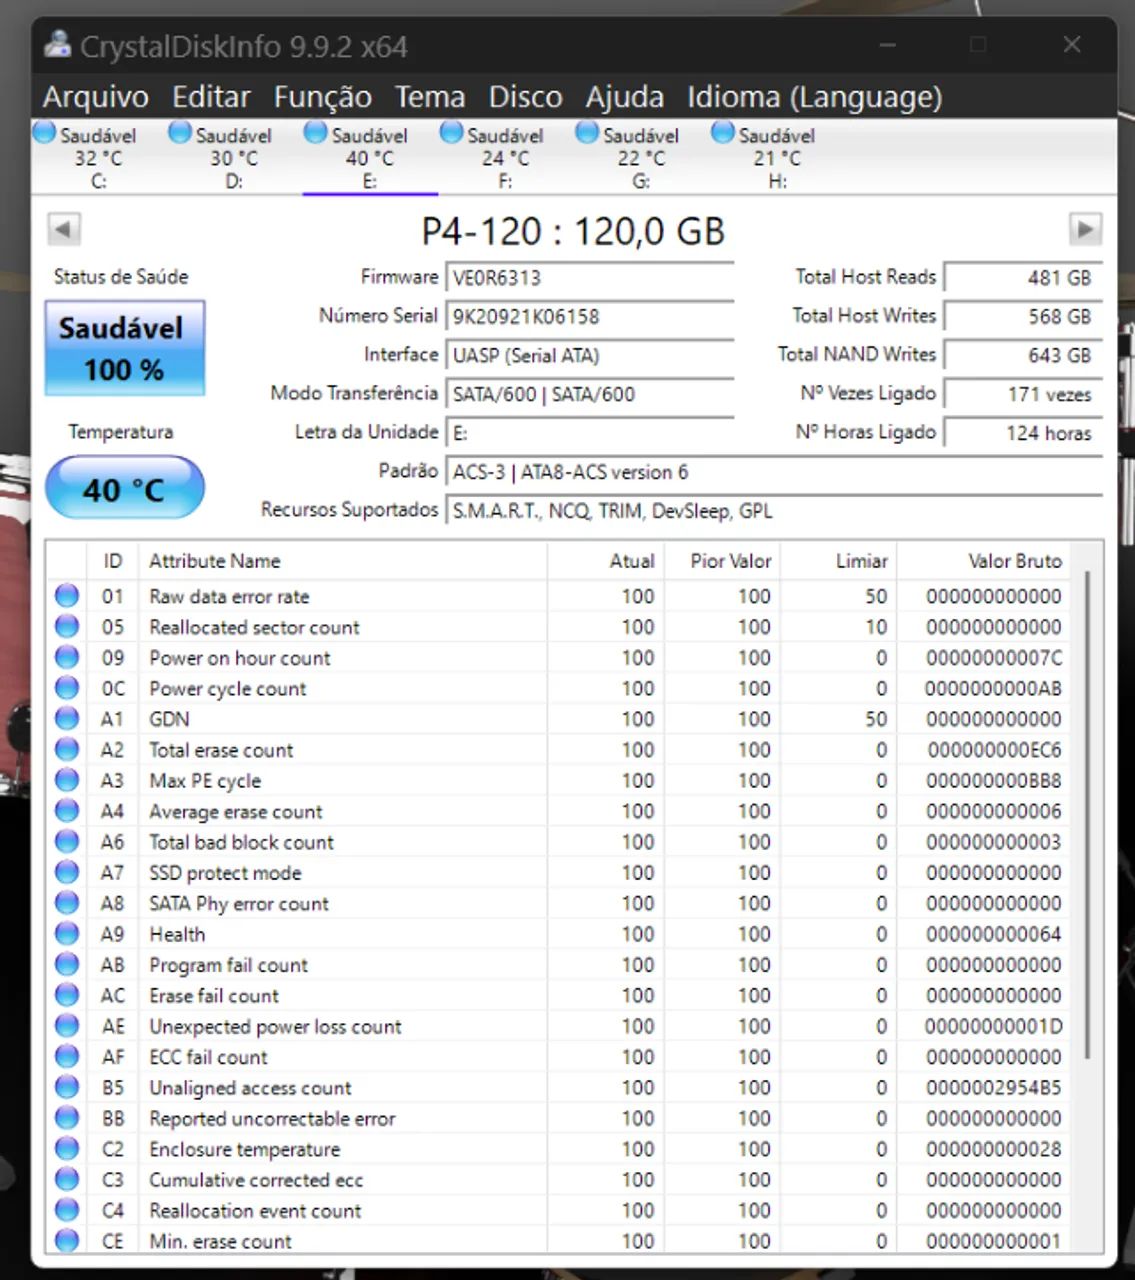This screenshot has height=1280, width=1135.
Task: Select drive H: health status icon
Action: pos(723,132)
